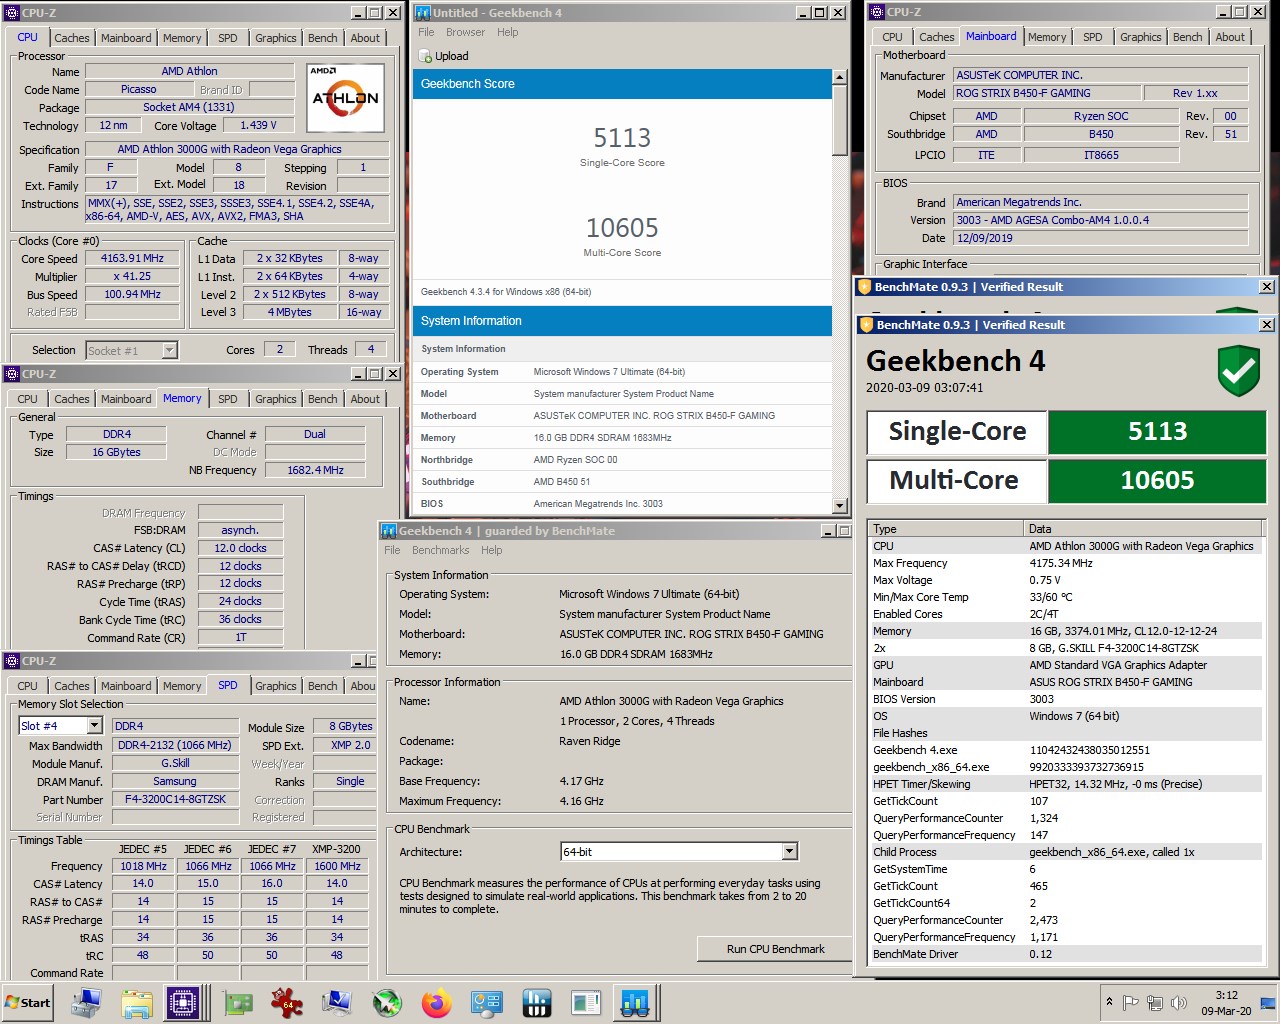Click the taskbar clock showing 3:12
Image resolution: width=1280 pixels, height=1024 pixels.
tap(1226, 1002)
